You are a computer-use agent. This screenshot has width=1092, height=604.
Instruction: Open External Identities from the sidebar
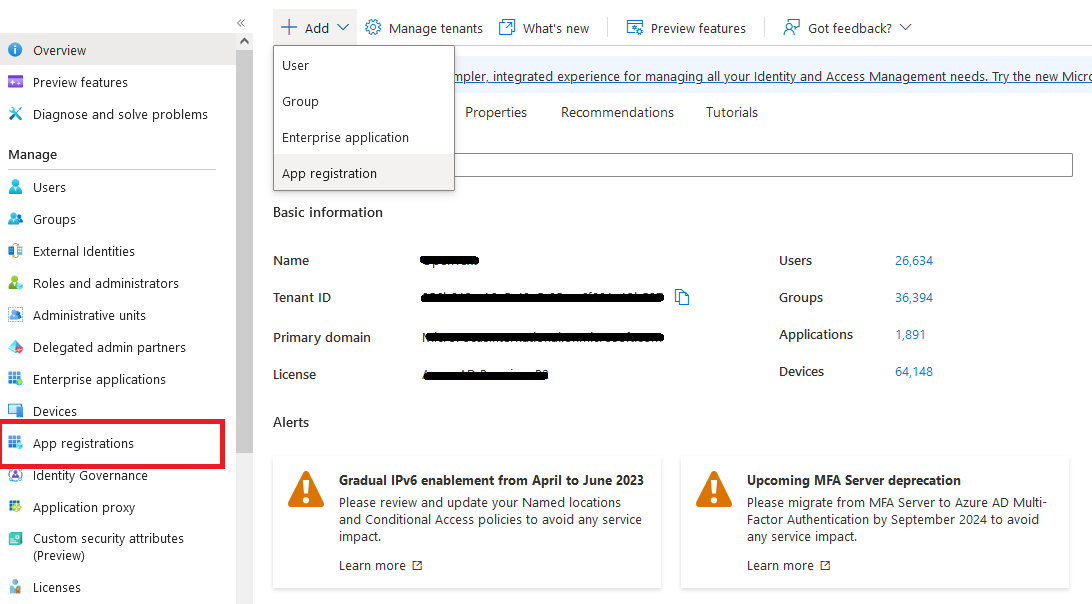(84, 251)
